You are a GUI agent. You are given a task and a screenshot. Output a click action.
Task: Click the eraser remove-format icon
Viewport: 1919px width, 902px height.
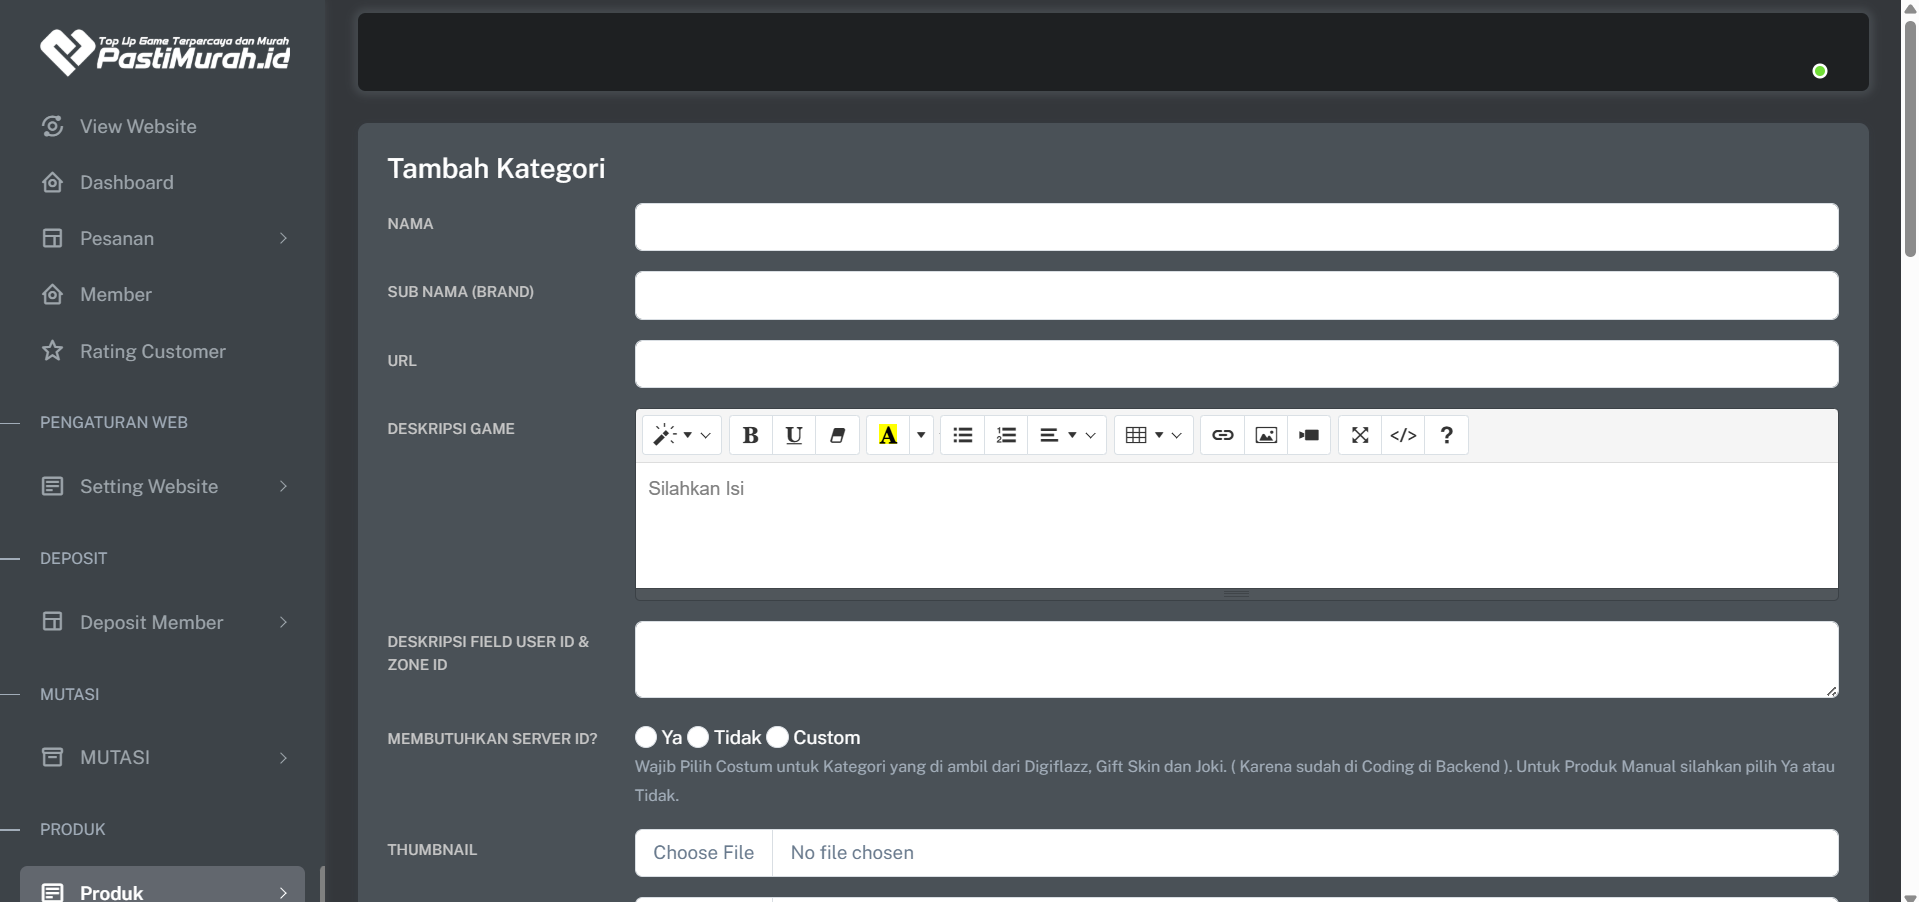click(838, 435)
